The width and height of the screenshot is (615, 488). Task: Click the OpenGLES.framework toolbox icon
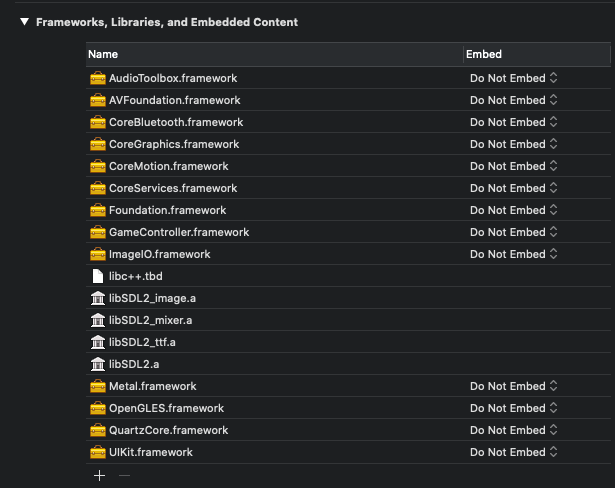tap(98, 408)
